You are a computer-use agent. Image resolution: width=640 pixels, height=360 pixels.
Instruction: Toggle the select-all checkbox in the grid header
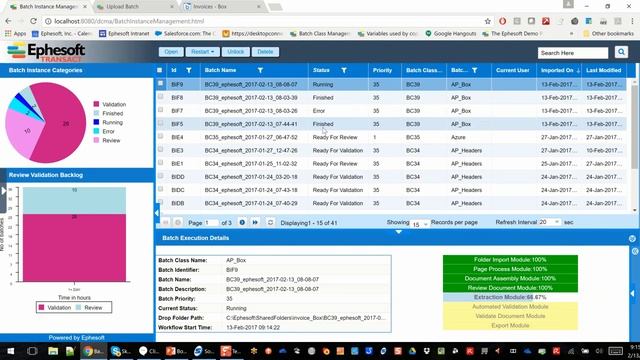coord(160,70)
